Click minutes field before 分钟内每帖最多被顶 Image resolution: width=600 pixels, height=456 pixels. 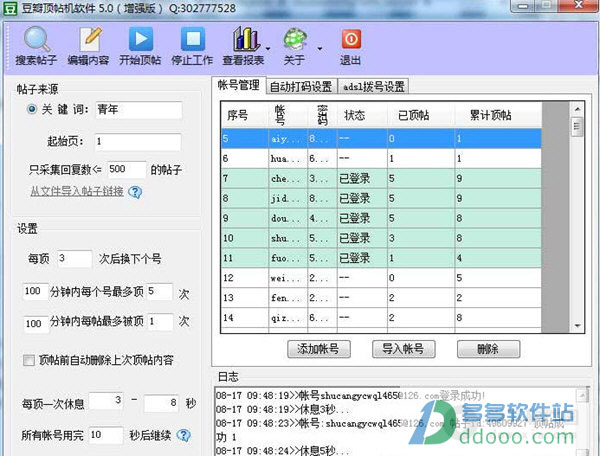click(x=36, y=324)
